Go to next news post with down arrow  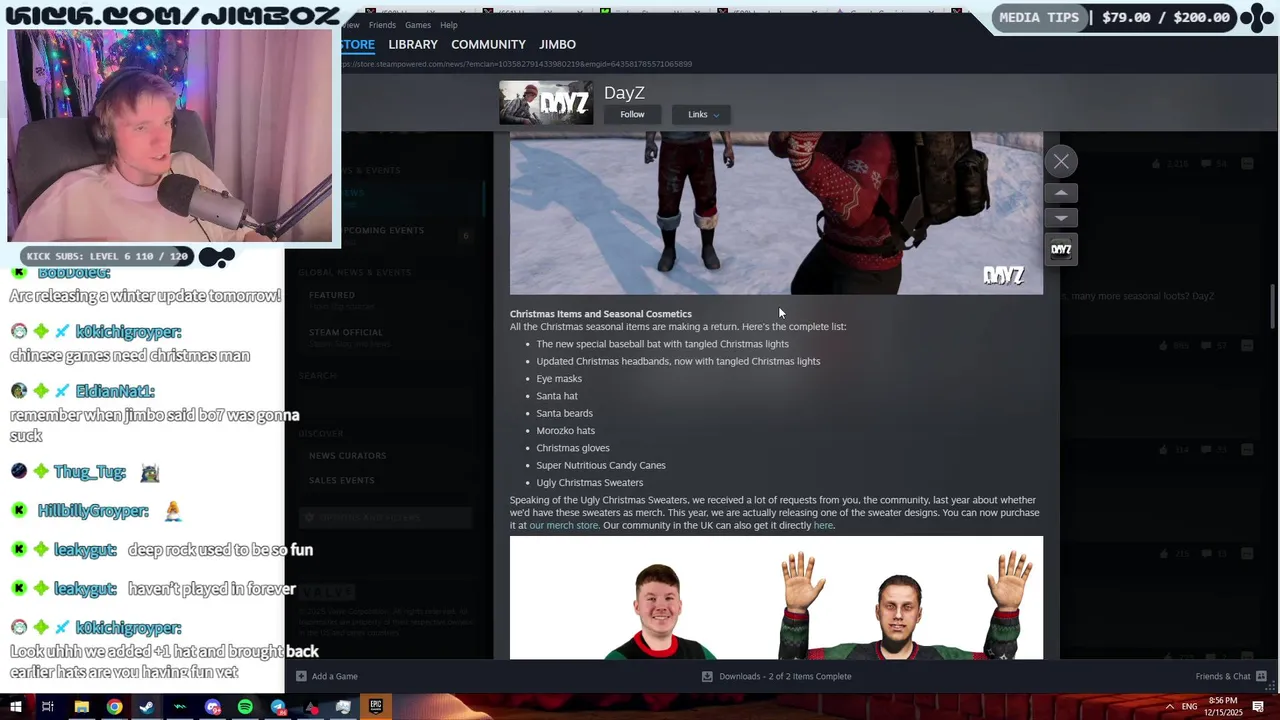[x=1061, y=218]
